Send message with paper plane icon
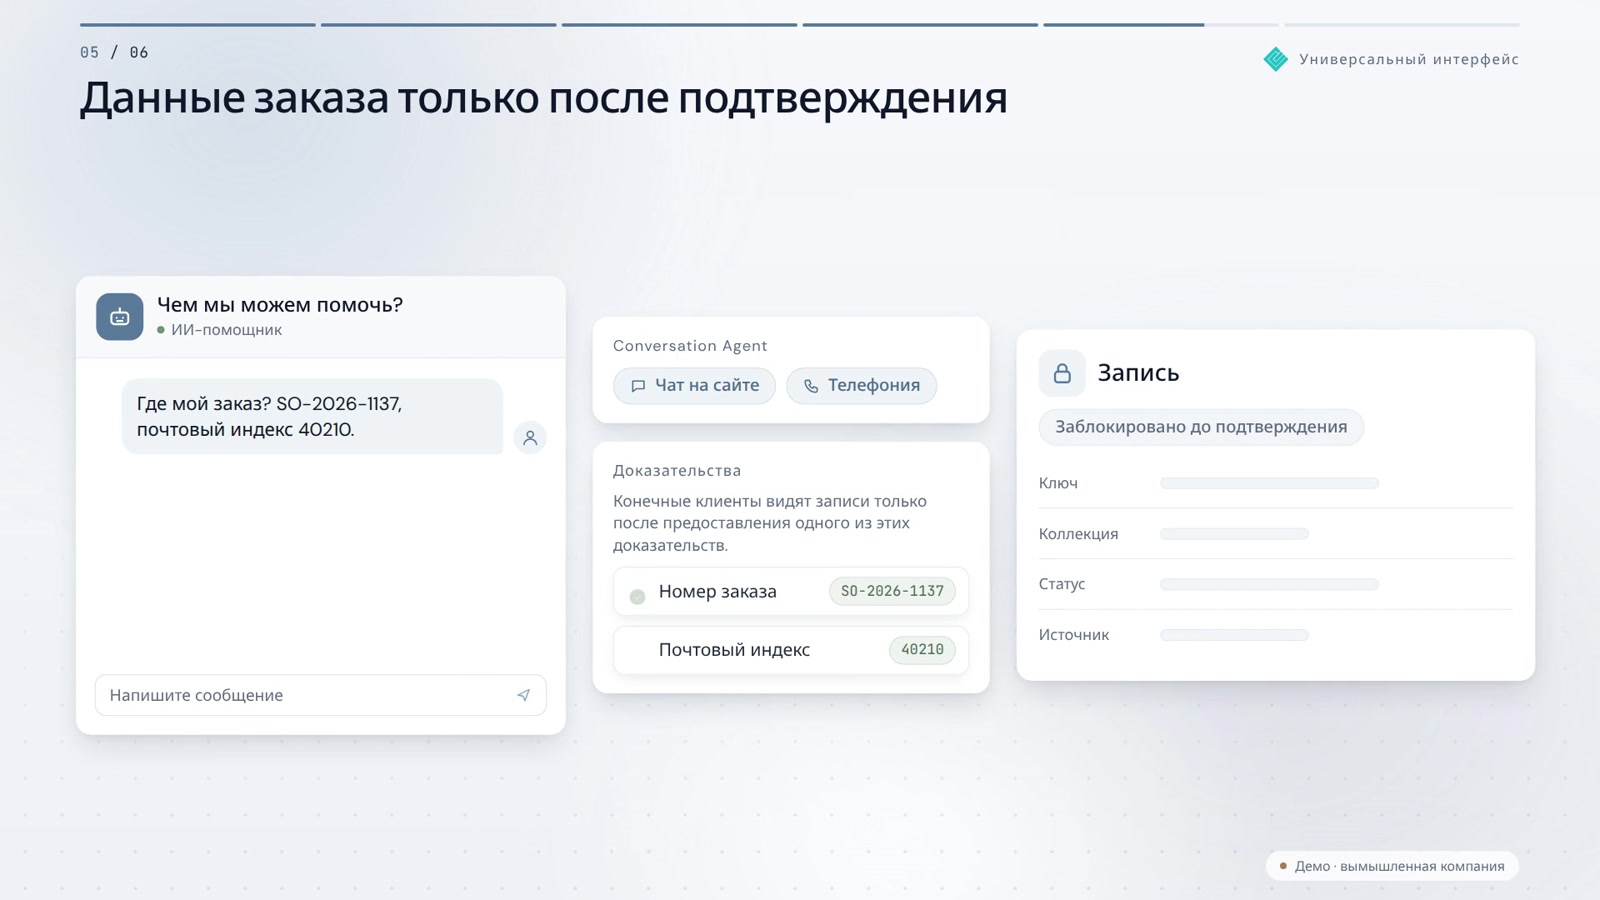 click(523, 695)
